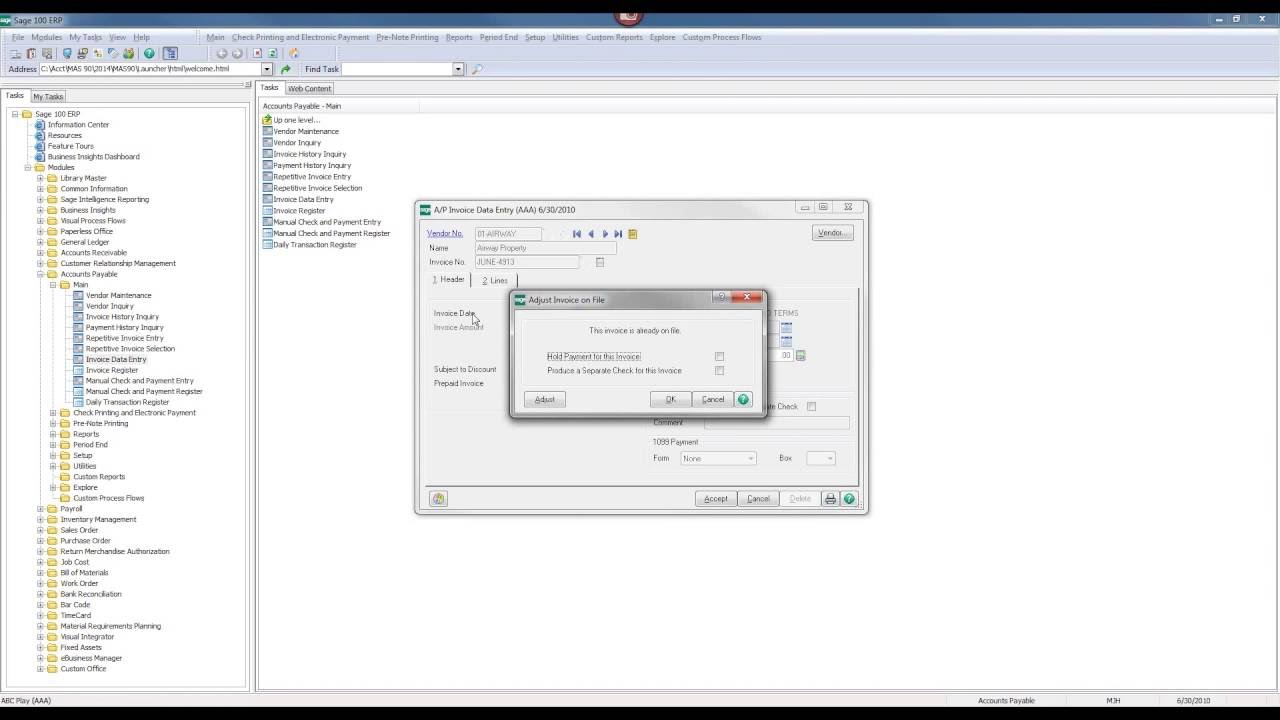Click the red Stop icon in toolbar
This screenshot has width=1280, height=720.
click(257, 54)
